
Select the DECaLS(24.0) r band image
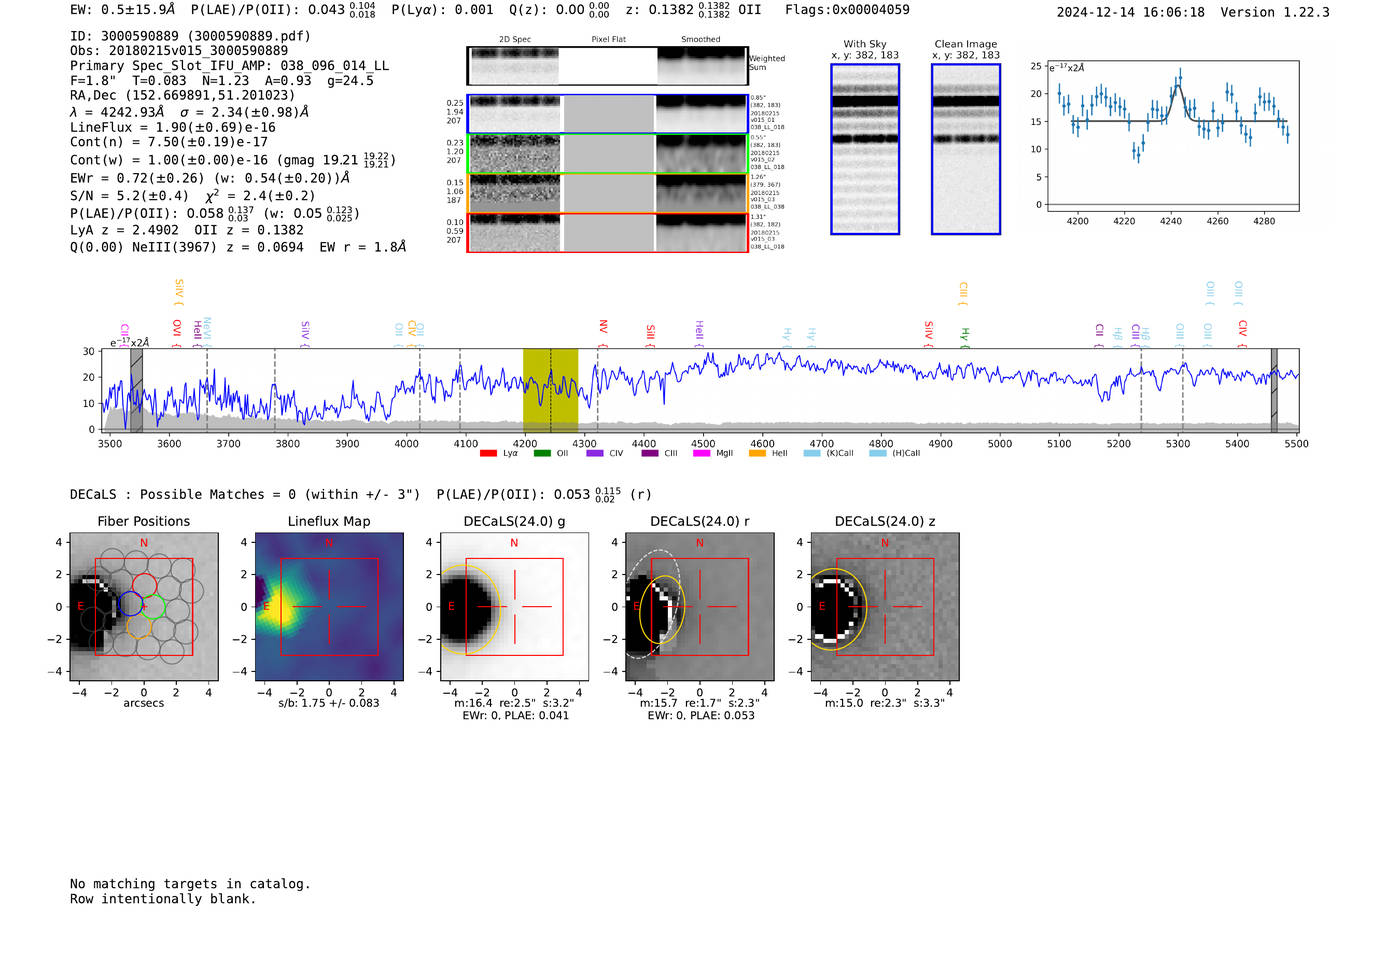699,606
